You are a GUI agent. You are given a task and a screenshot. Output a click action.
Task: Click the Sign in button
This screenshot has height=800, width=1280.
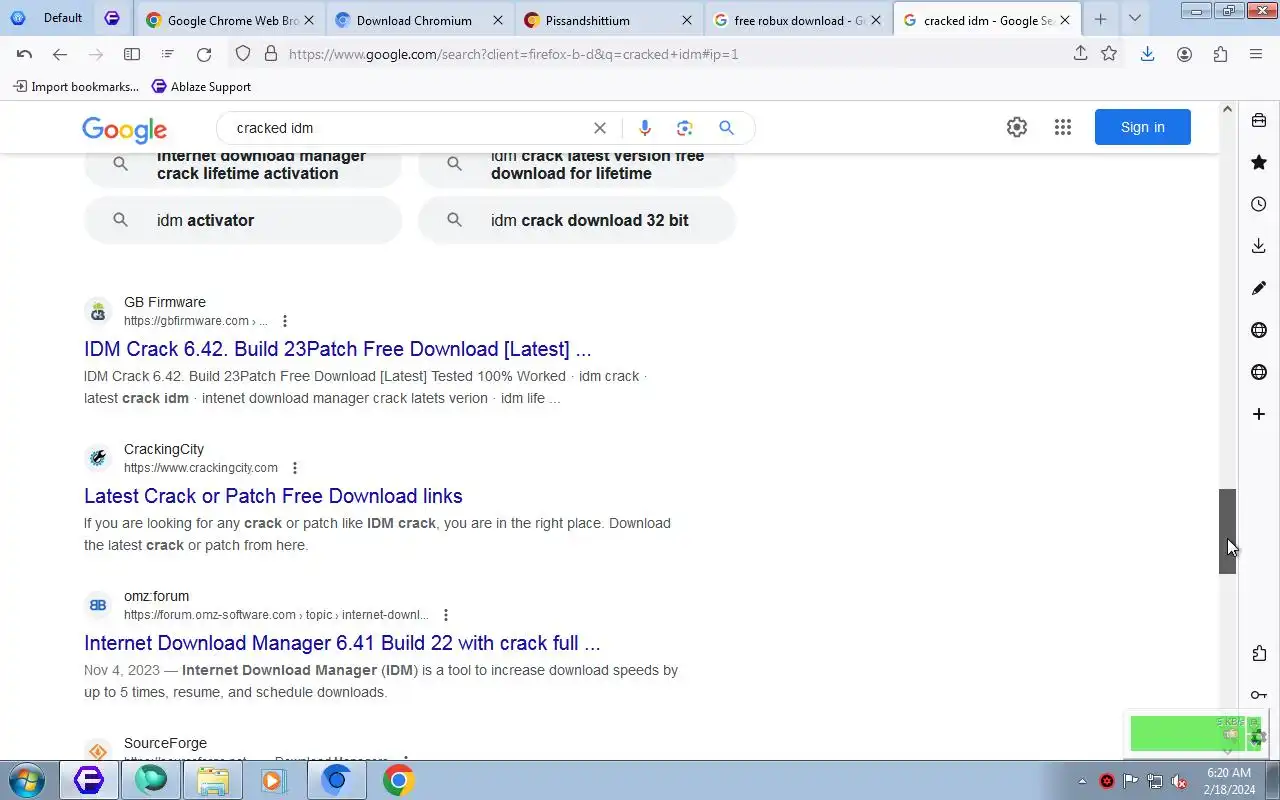(x=1143, y=127)
